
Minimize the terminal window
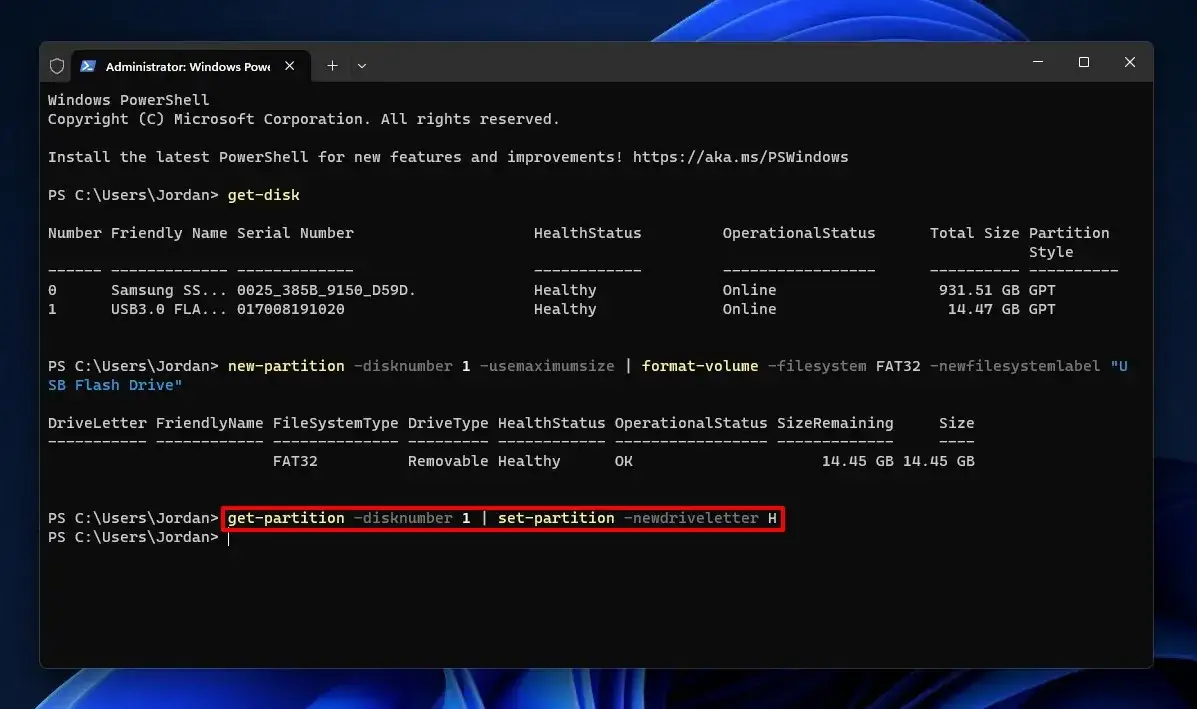1037,62
